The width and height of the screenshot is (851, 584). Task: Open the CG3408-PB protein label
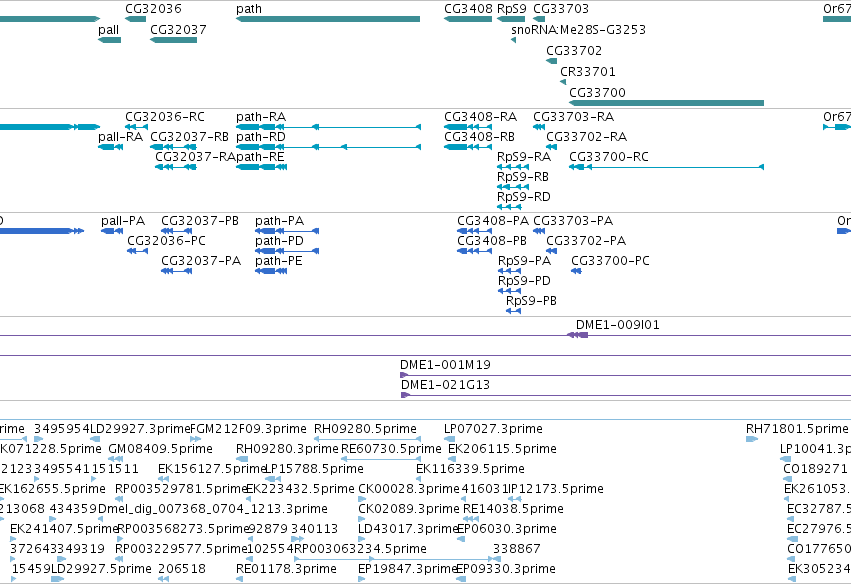492,241
